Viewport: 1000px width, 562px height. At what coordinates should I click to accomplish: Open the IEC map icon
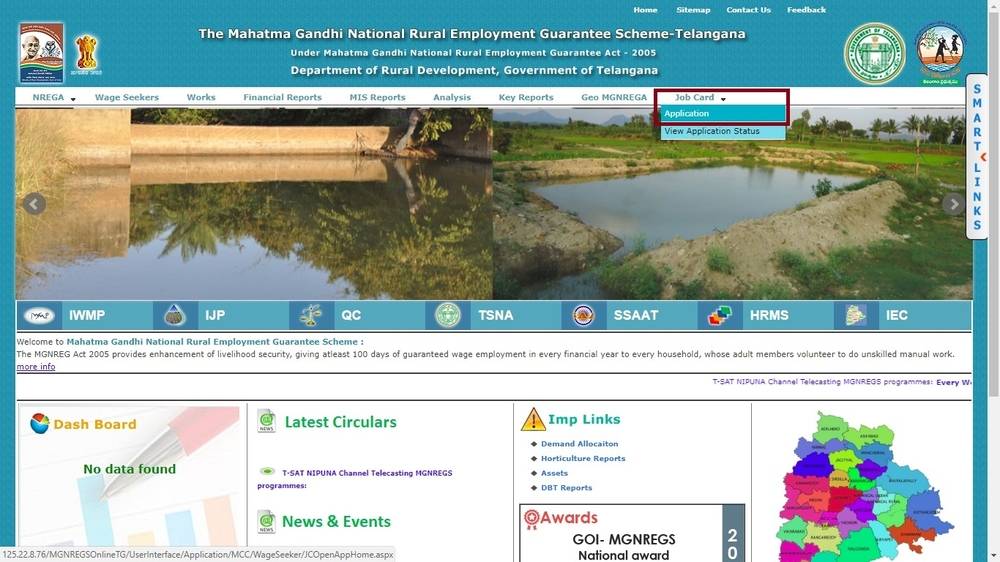(x=855, y=315)
